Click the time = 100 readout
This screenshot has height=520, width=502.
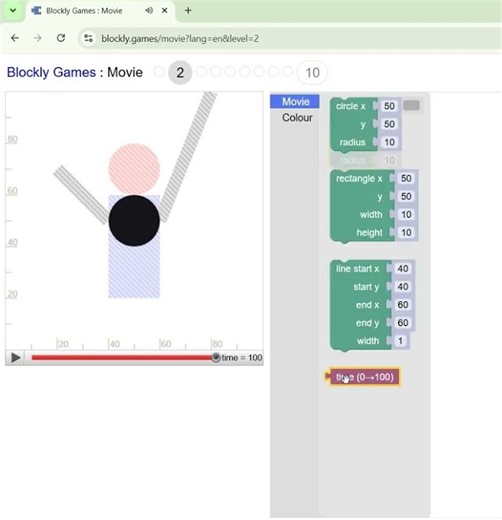242,358
